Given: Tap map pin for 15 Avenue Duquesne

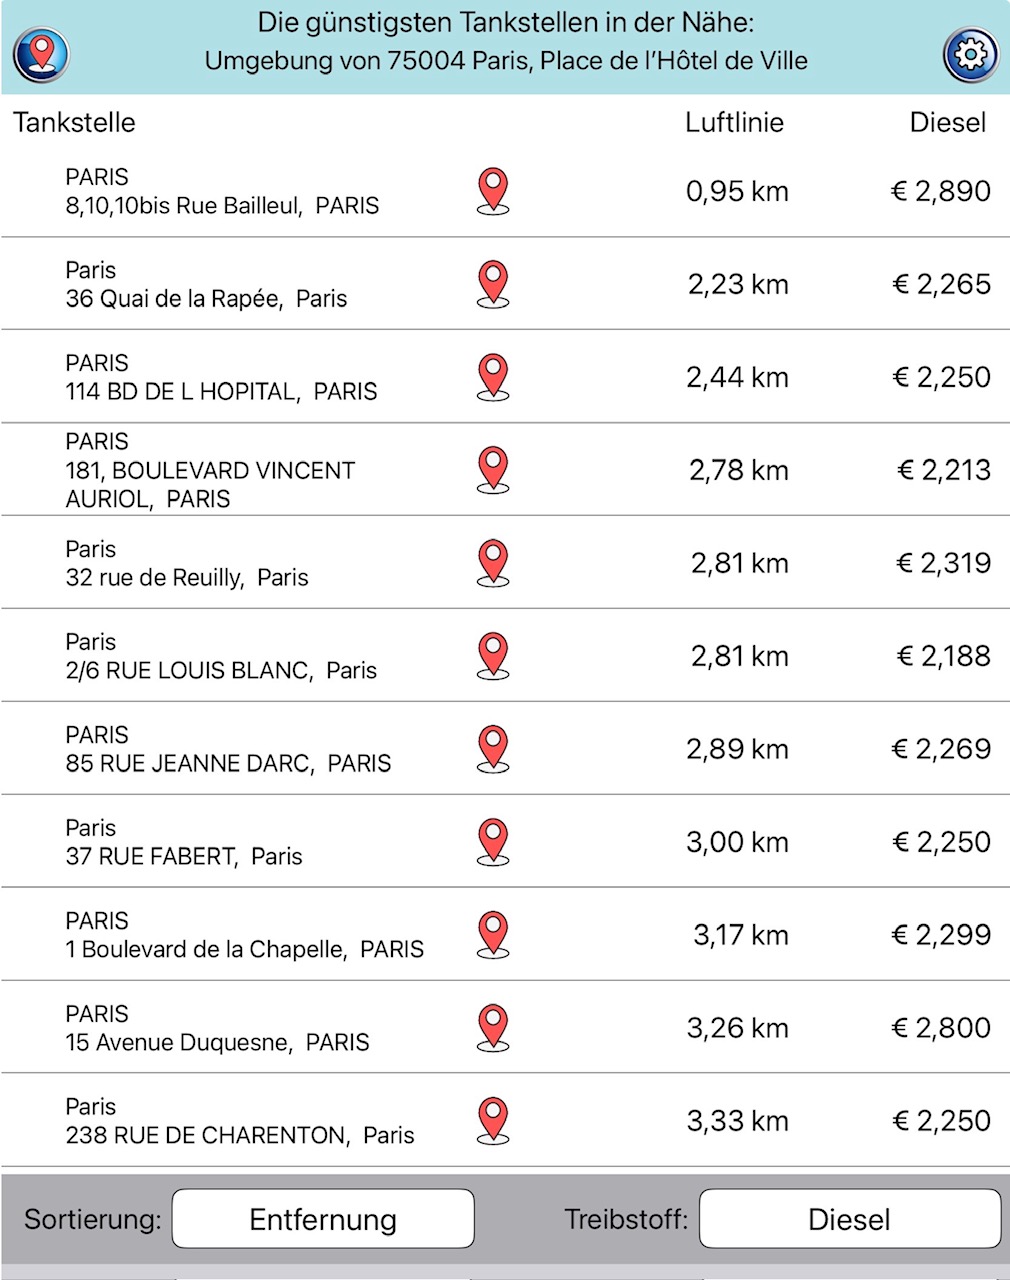Looking at the screenshot, I should click(x=493, y=1028).
